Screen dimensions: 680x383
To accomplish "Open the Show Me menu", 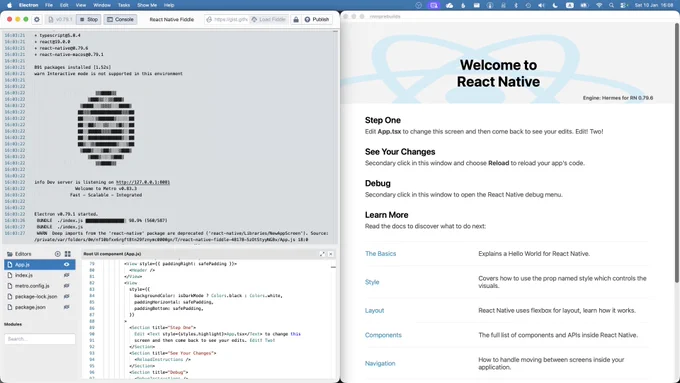I will pyautogui.click(x=147, y=5).
